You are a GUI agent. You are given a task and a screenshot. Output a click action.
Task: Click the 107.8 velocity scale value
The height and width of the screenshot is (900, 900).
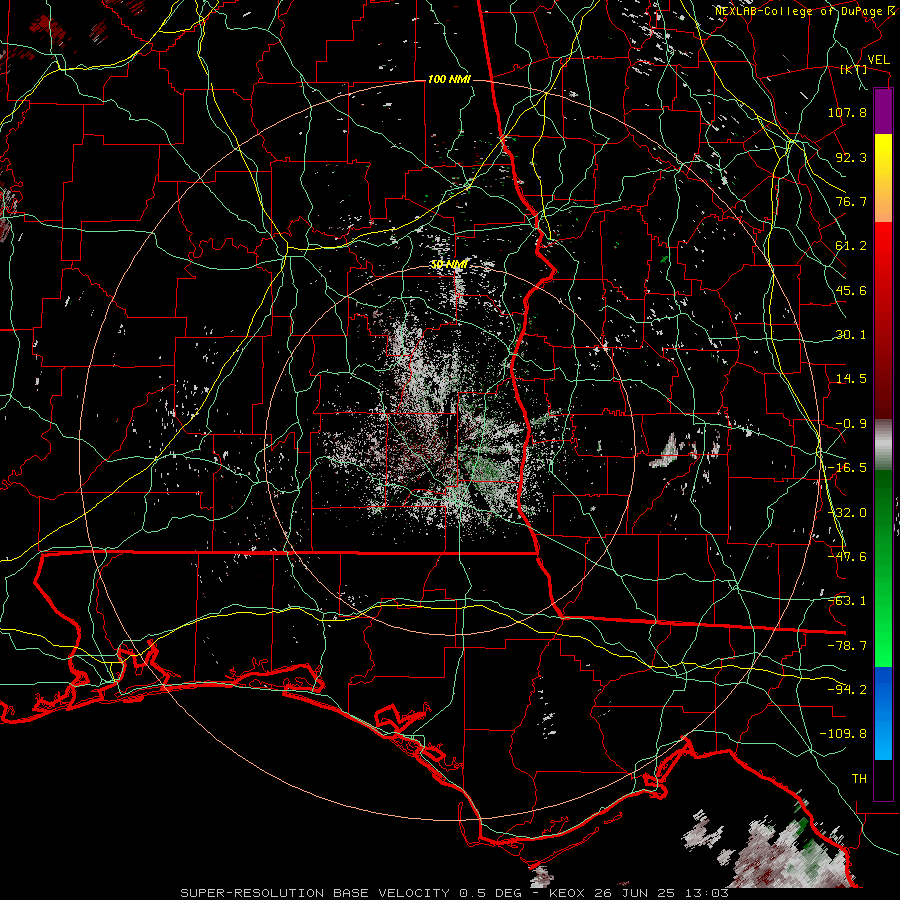847,112
